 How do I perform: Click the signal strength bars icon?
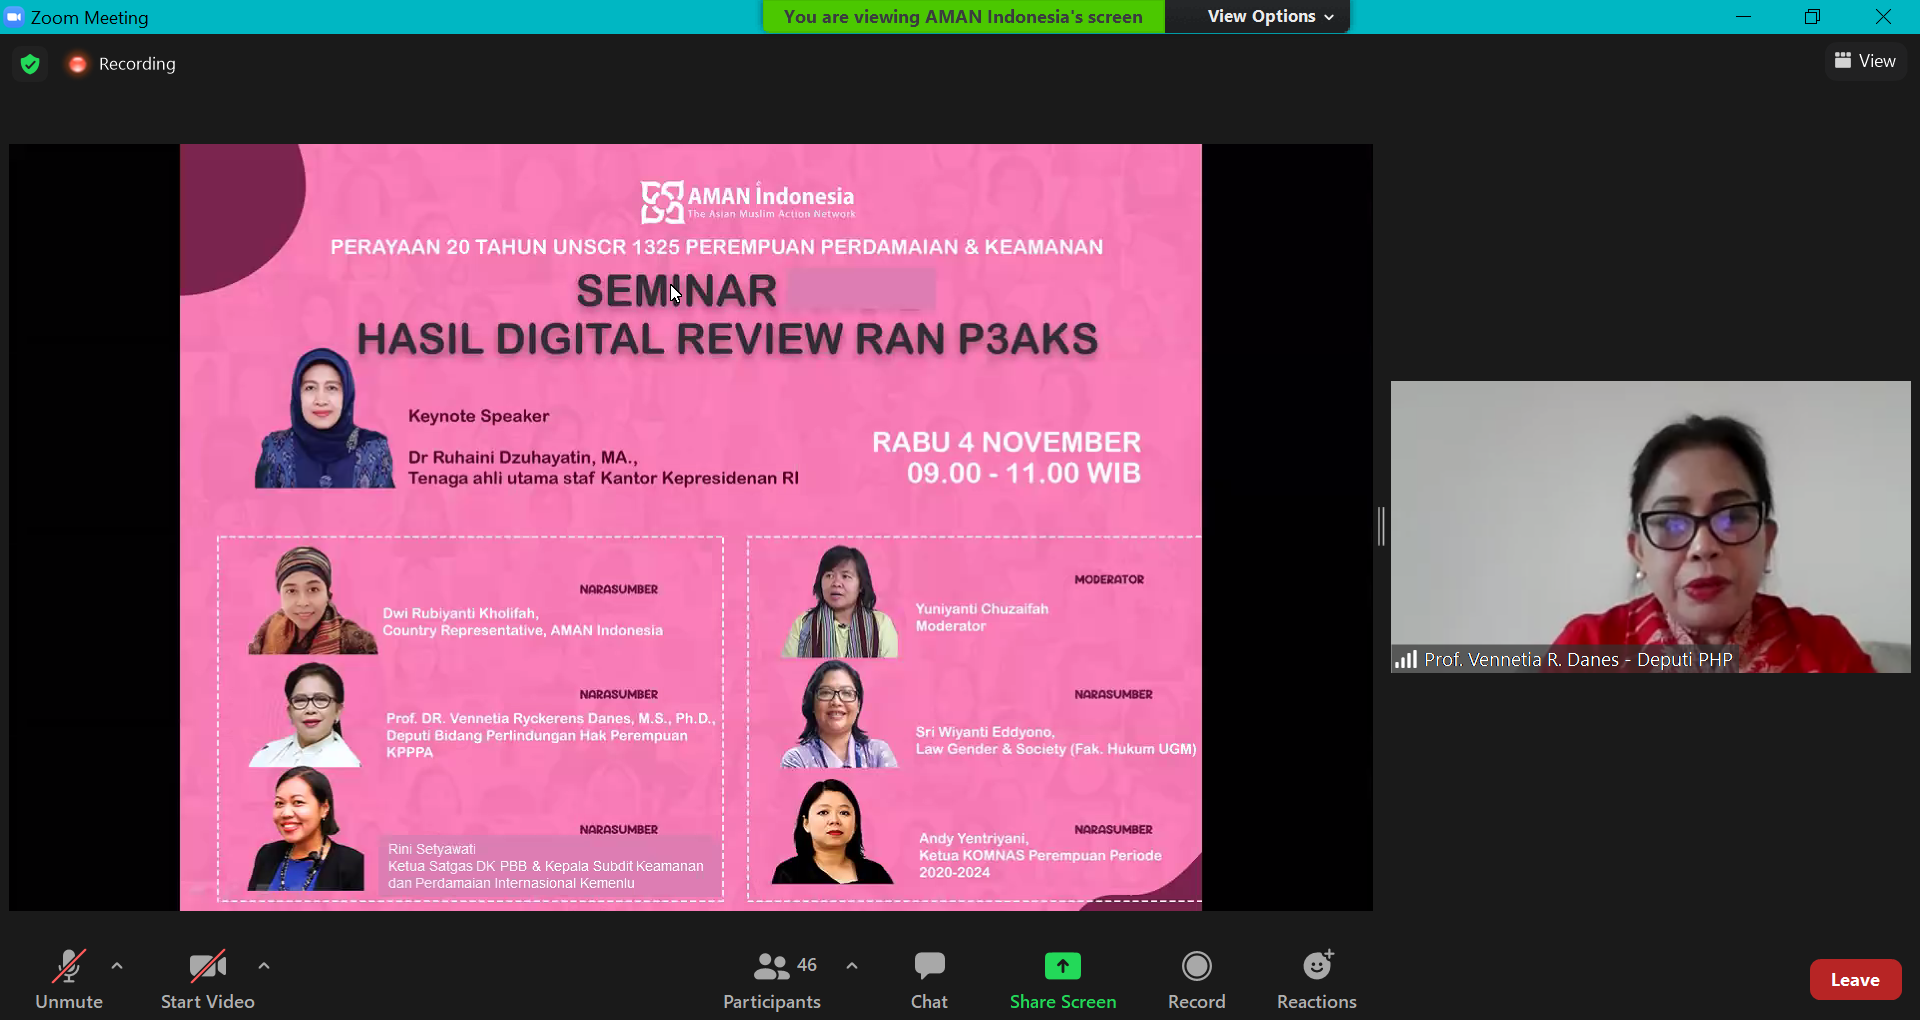[x=1406, y=660]
